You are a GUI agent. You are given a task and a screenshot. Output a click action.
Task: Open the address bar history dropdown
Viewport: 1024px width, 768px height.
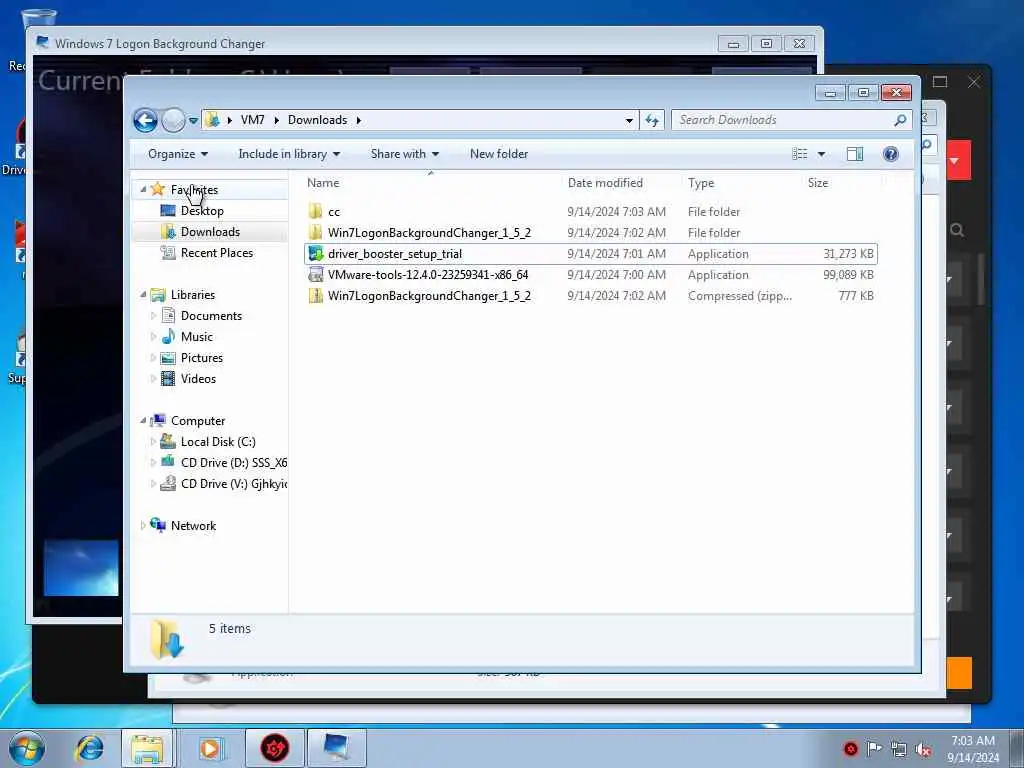coord(629,120)
